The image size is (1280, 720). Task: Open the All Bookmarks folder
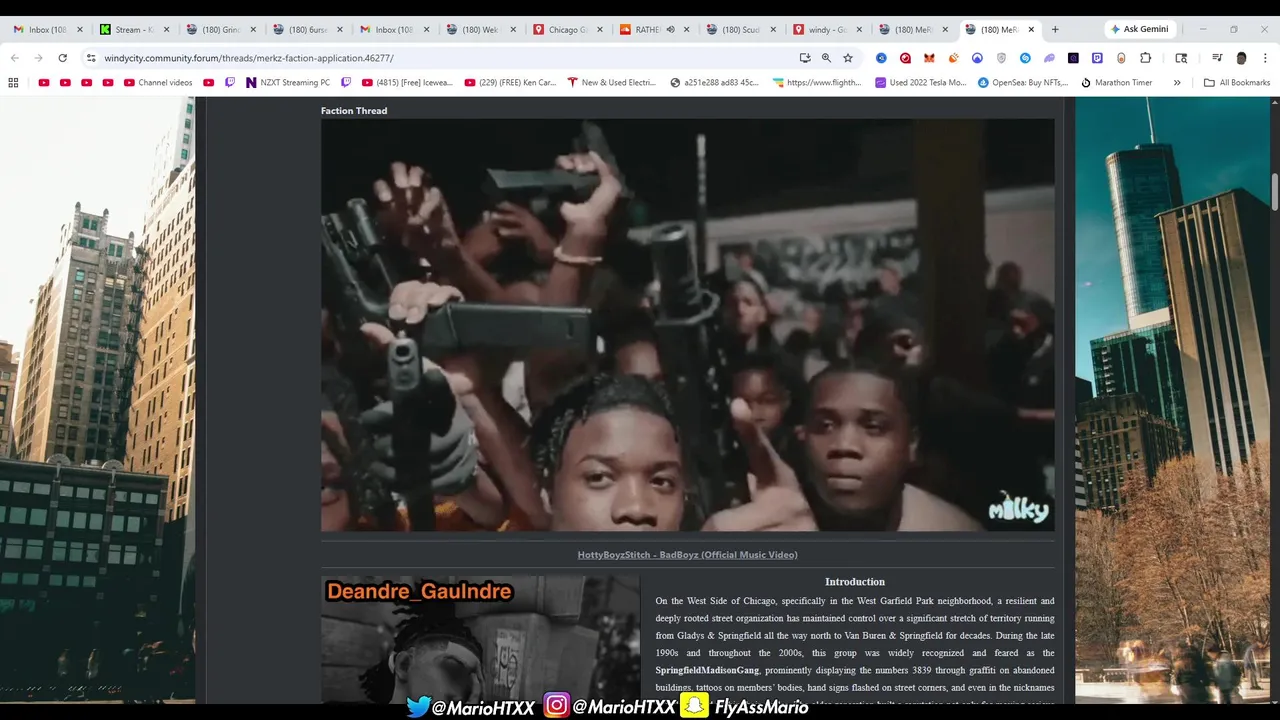[x=1237, y=83]
